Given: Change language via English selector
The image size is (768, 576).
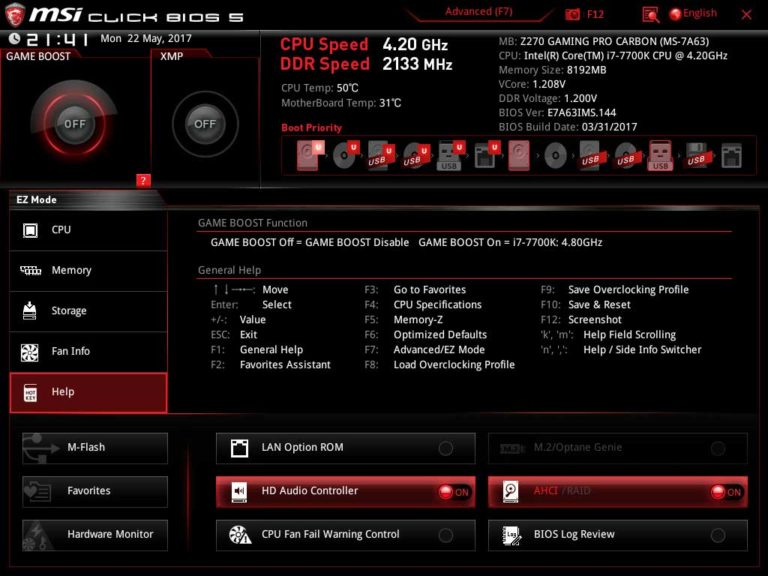Looking at the screenshot, I should [693, 14].
